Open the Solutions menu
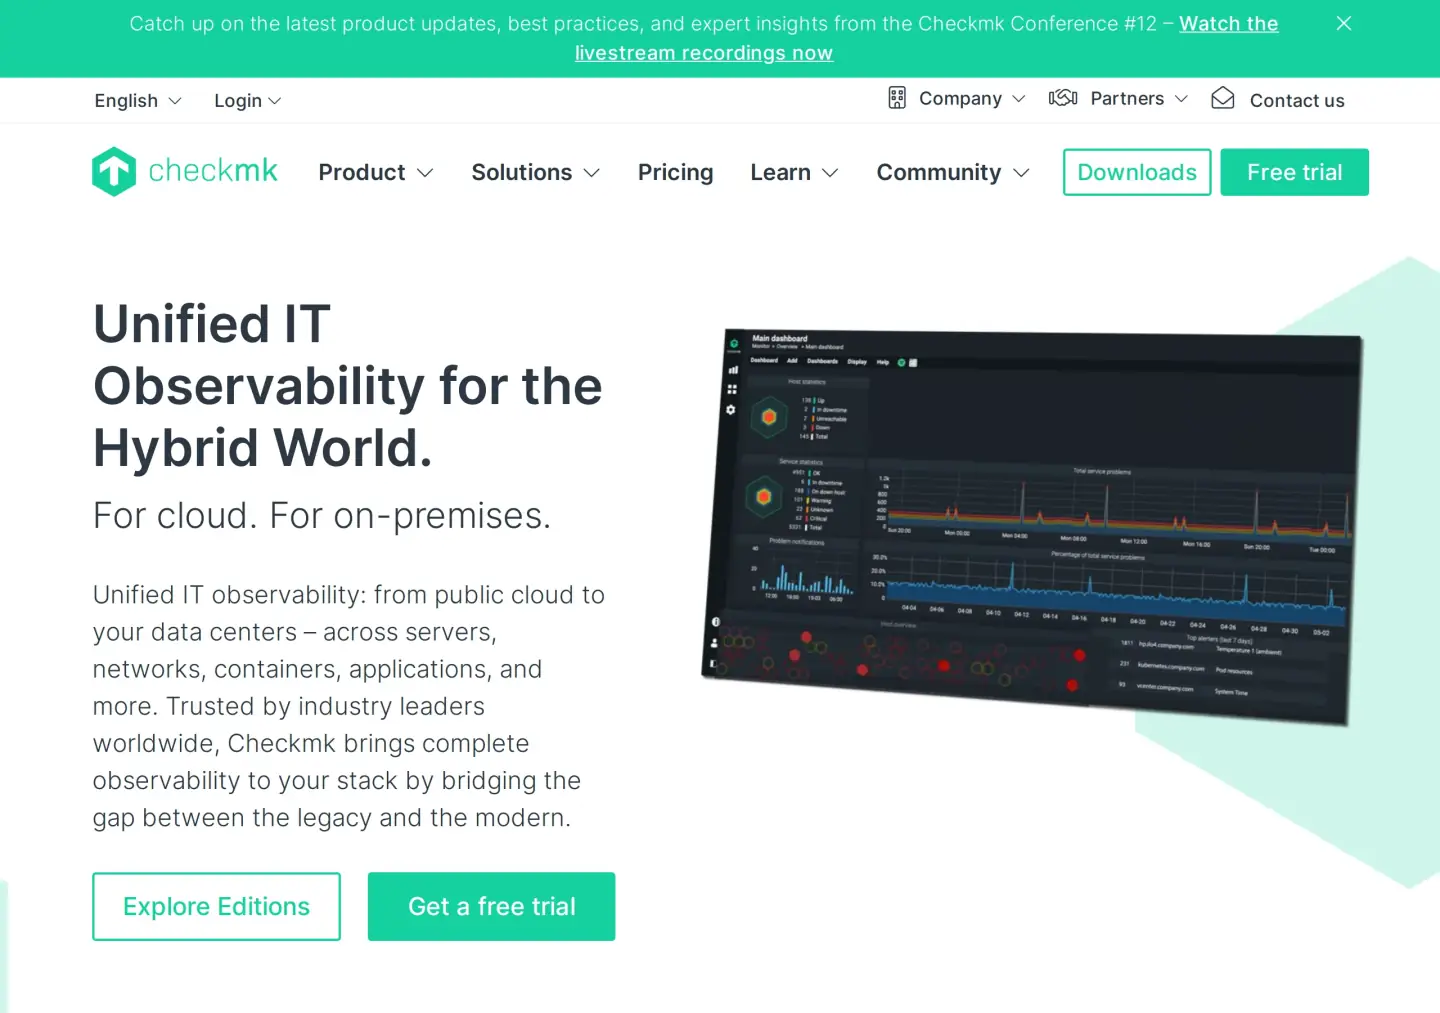Screen dimensions: 1440x1013 (536, 173)
